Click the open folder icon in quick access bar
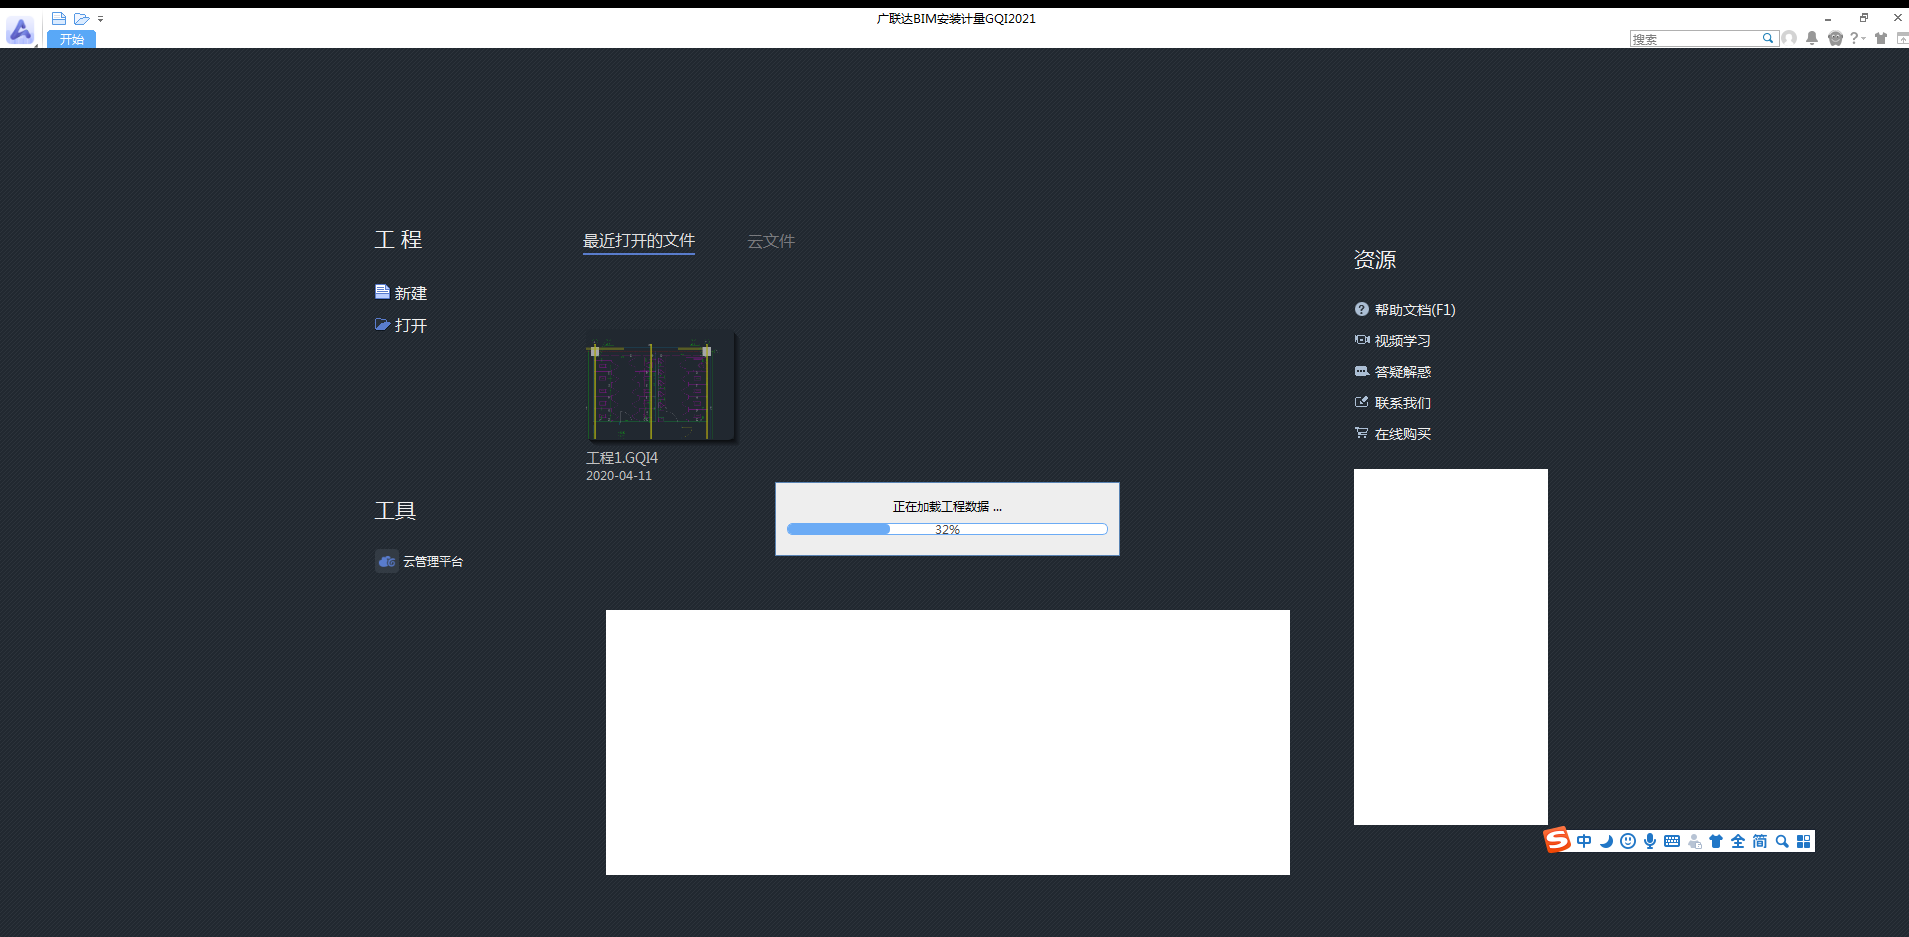 (x=82, y=18)
